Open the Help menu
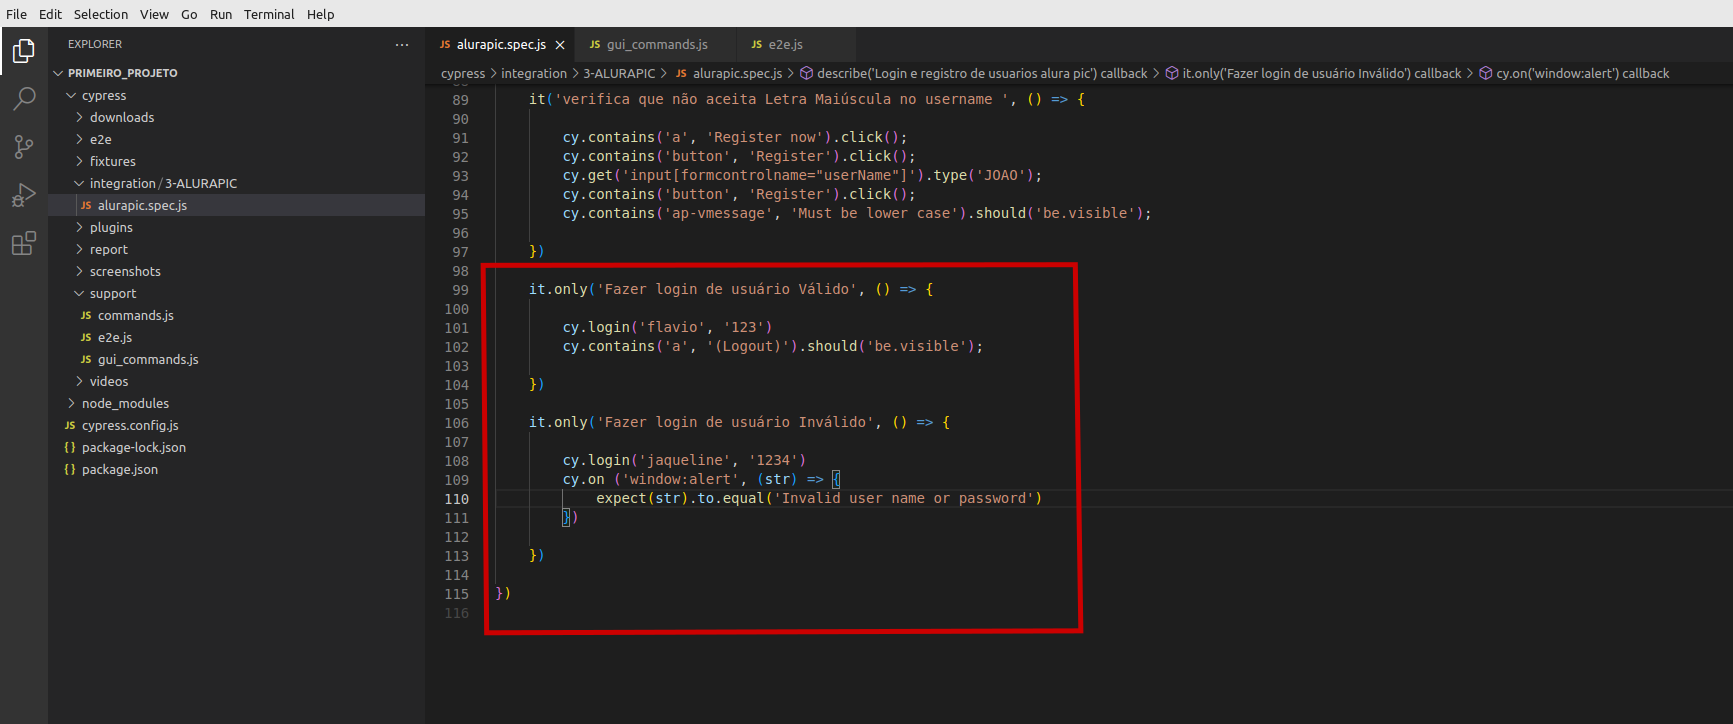 [x=321, y=14]
